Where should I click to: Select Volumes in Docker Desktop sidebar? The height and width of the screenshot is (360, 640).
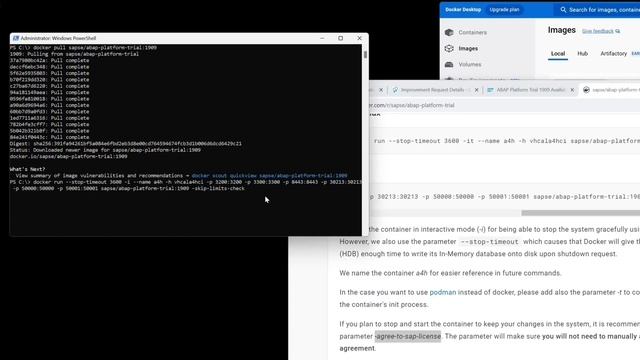pyautogui.click(x=470, y=64)
